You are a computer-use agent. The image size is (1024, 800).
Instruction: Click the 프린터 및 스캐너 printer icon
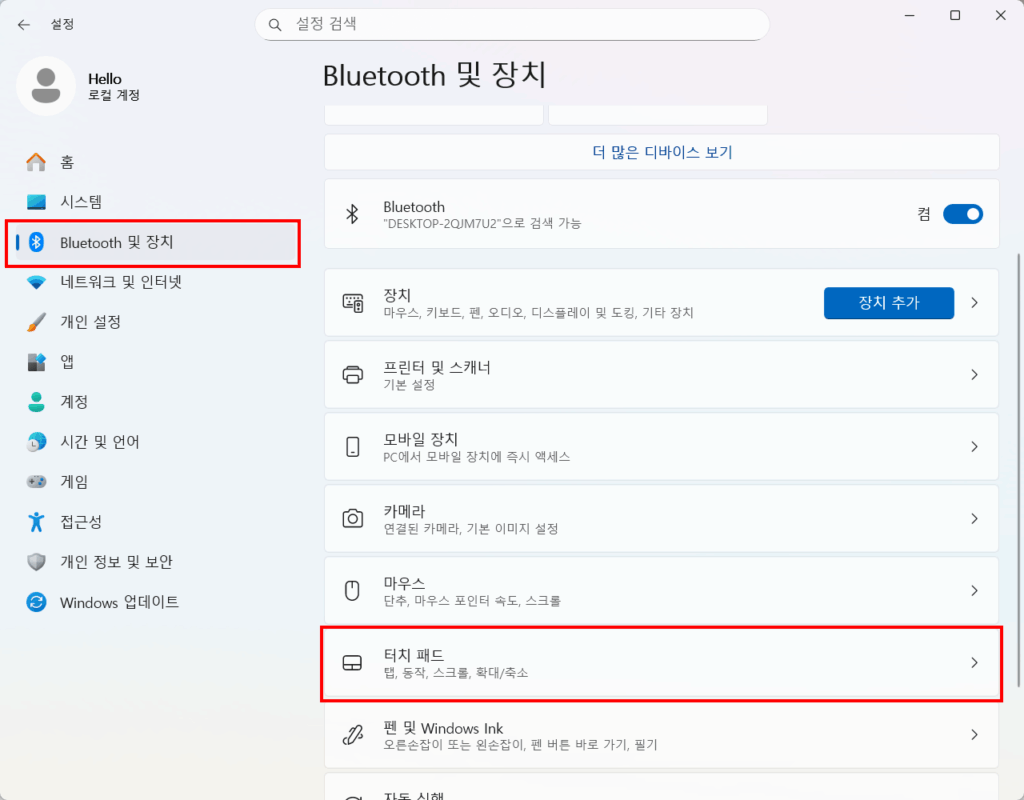[x=352, y=375]
